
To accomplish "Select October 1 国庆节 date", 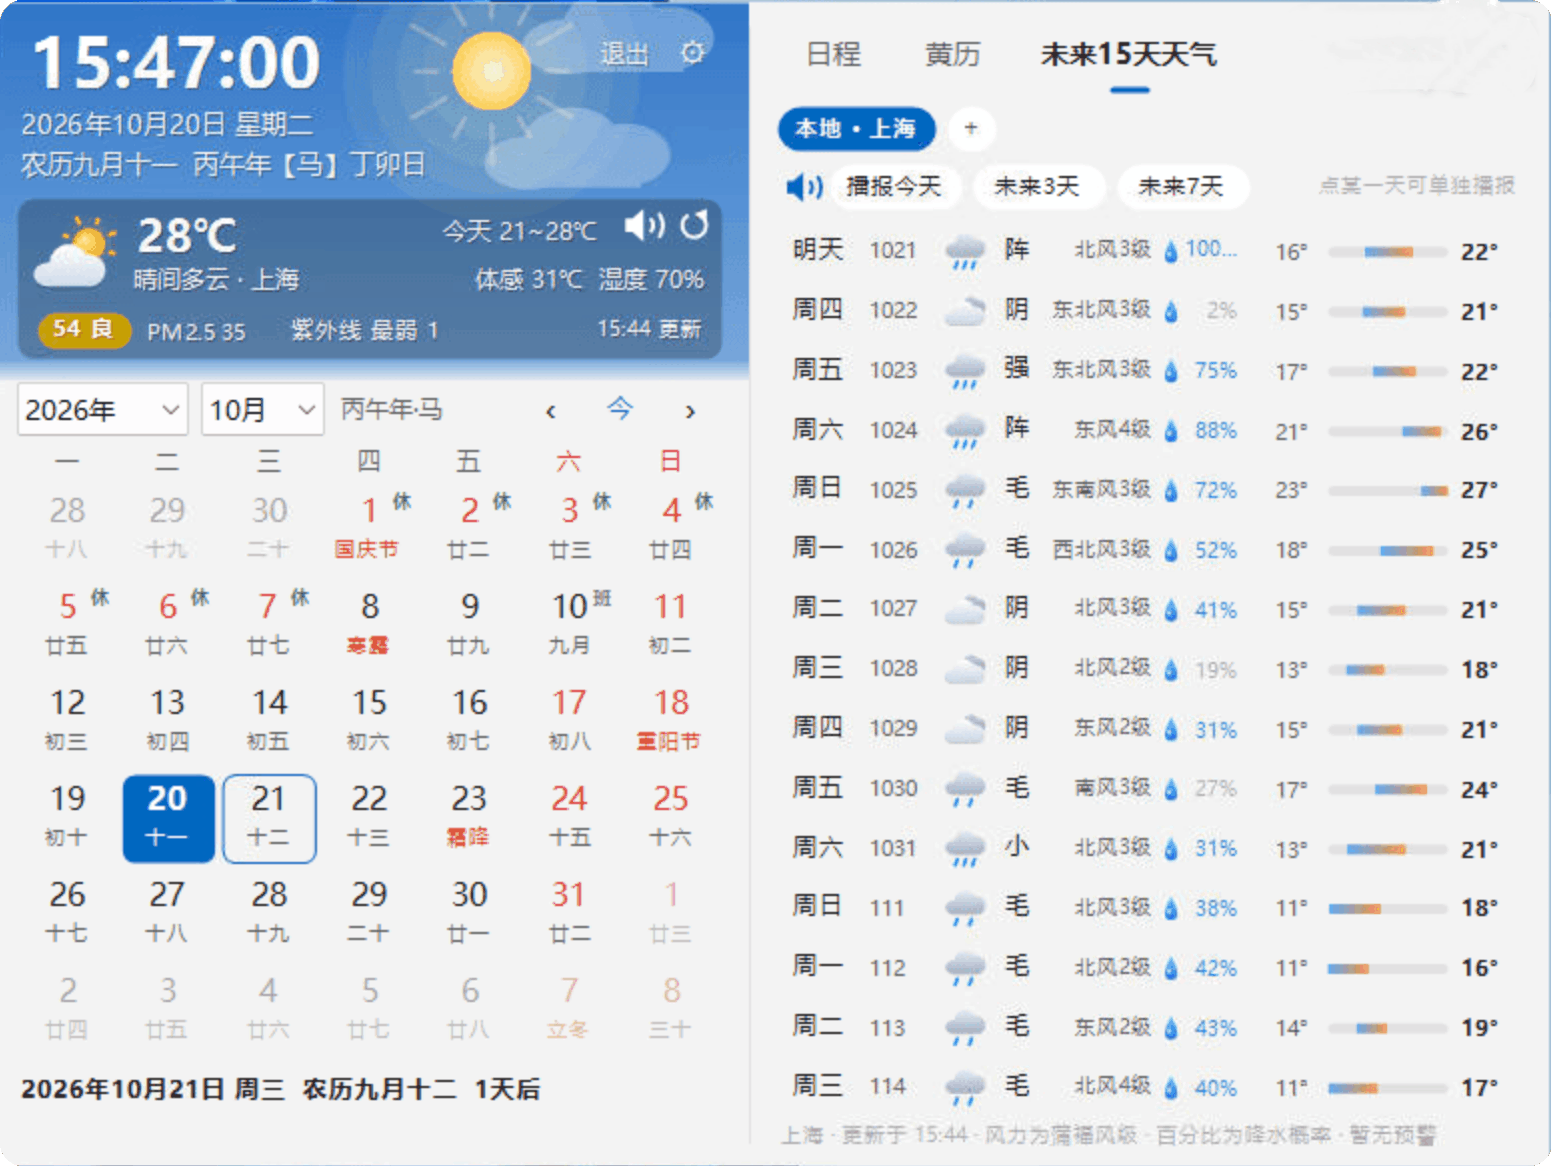I will [369, 527].
